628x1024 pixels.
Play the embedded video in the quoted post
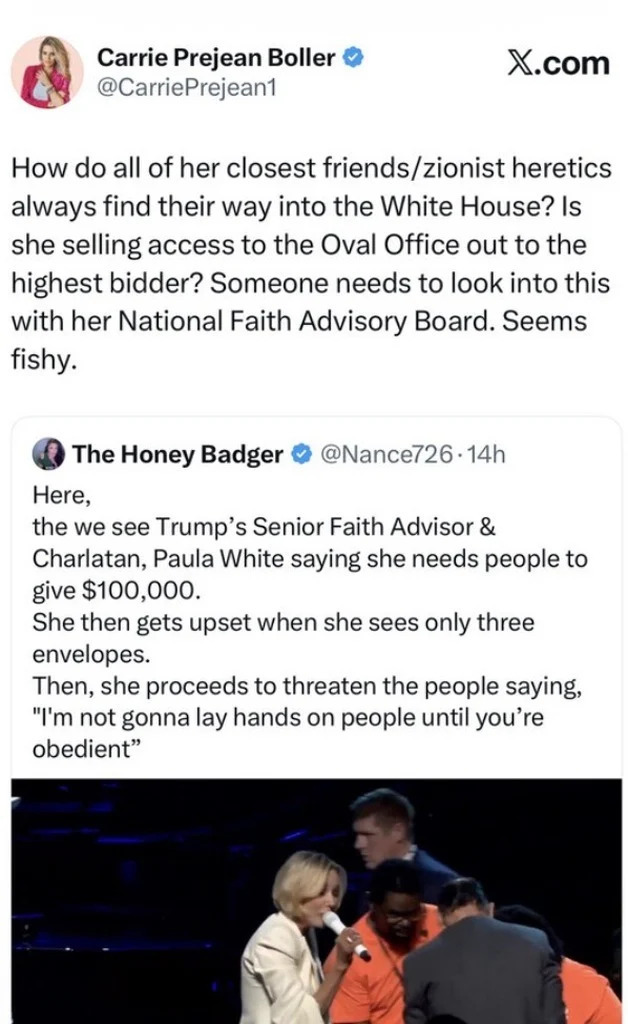coord(316,900)
